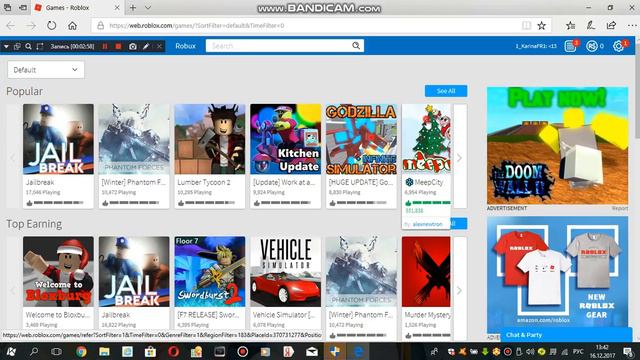Stop the Bandicam recording with red square
This screenshot has height=360, width=640.
(118, 47)
